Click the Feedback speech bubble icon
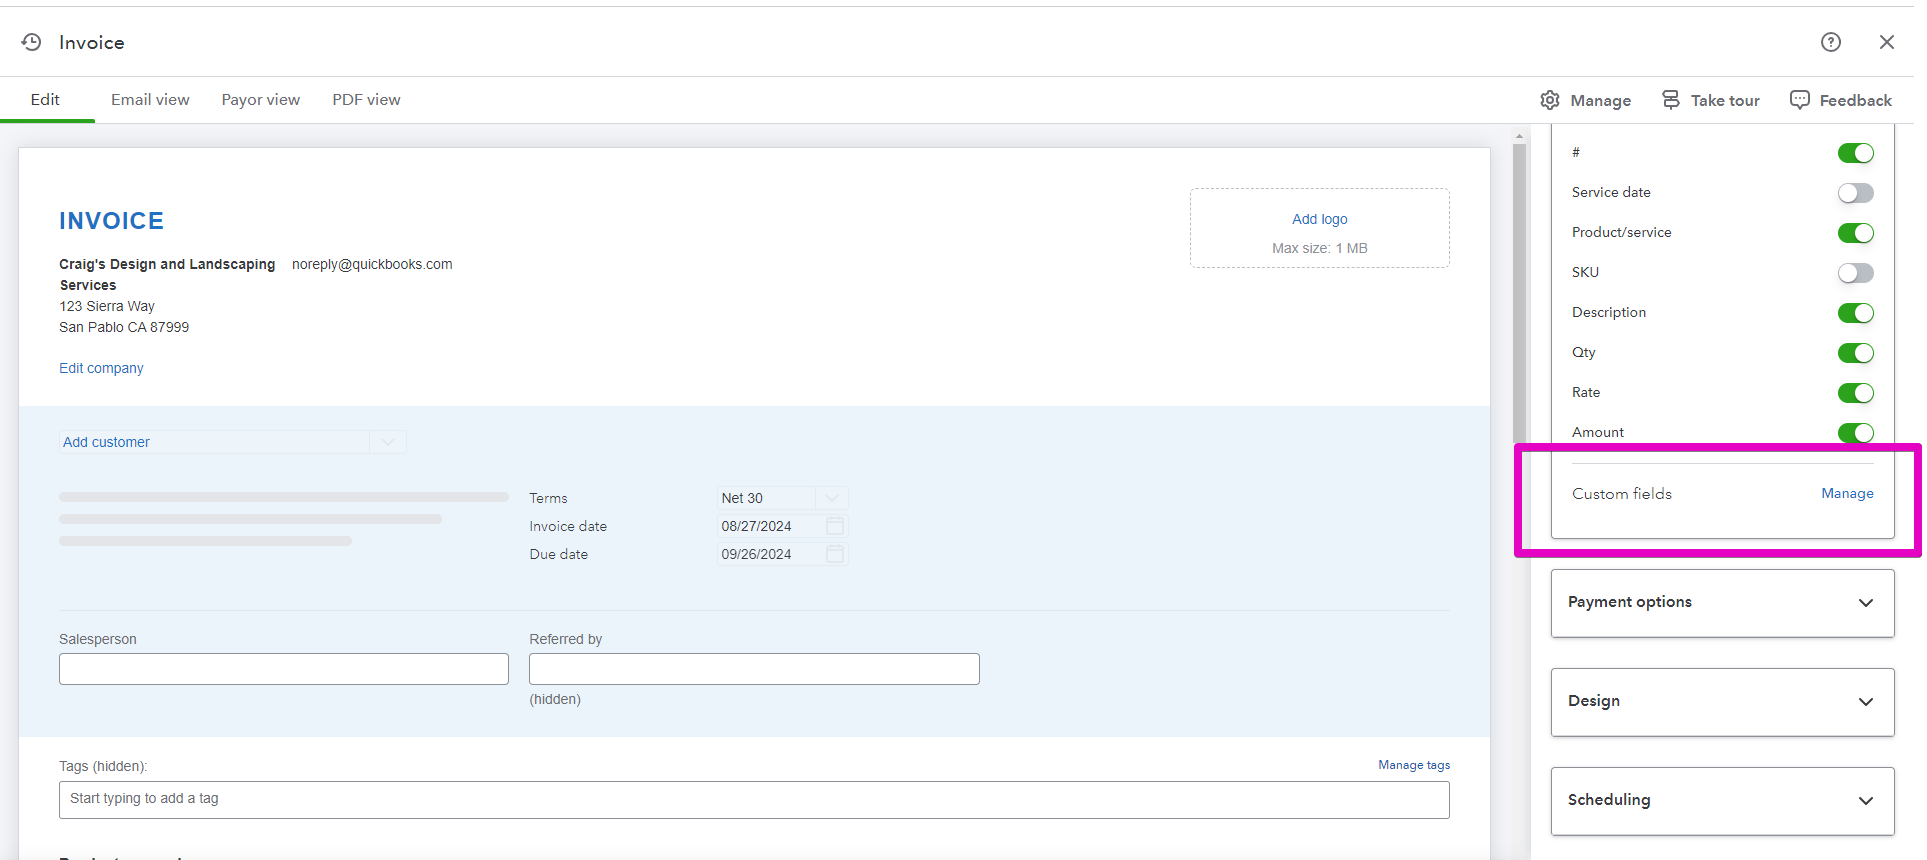 [x=1800, y=100]
